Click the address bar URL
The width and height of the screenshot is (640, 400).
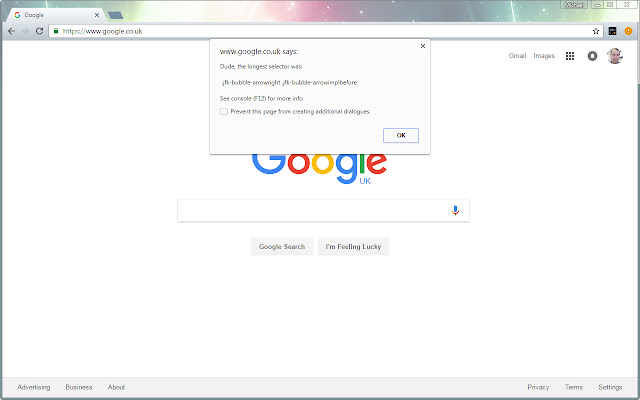click(102, 31)
